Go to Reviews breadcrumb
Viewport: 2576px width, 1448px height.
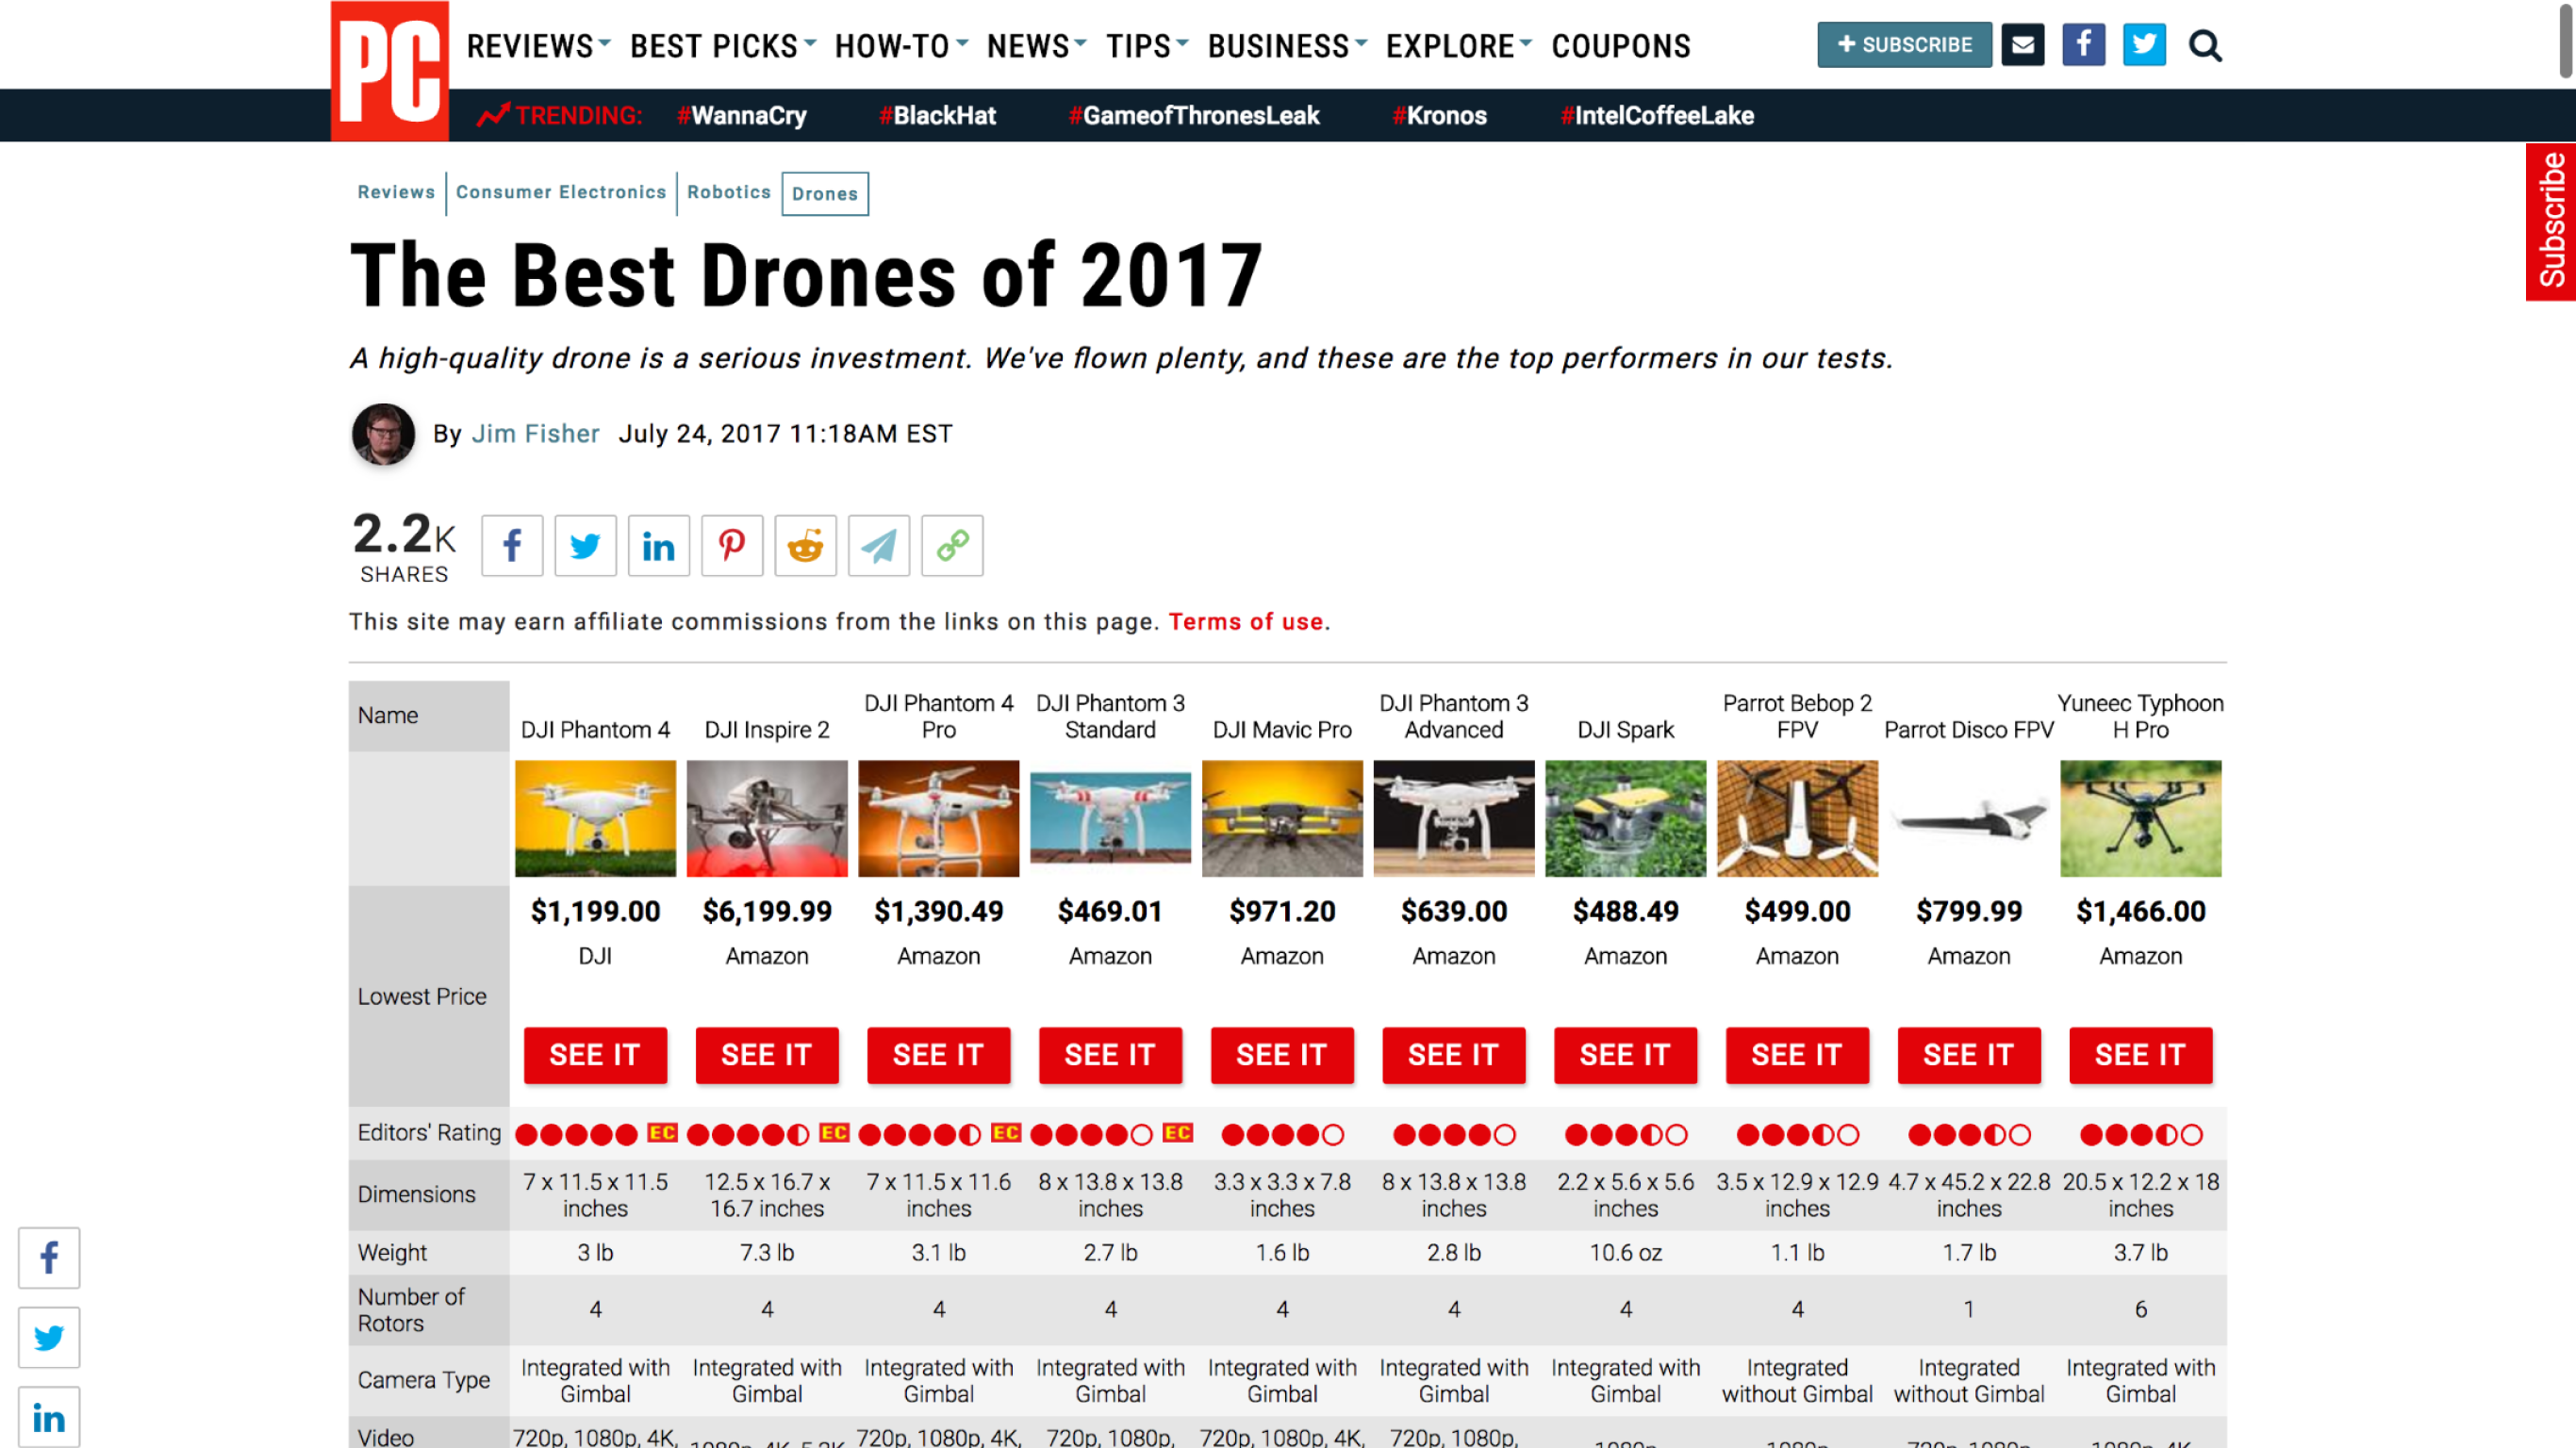click(396, 192)
